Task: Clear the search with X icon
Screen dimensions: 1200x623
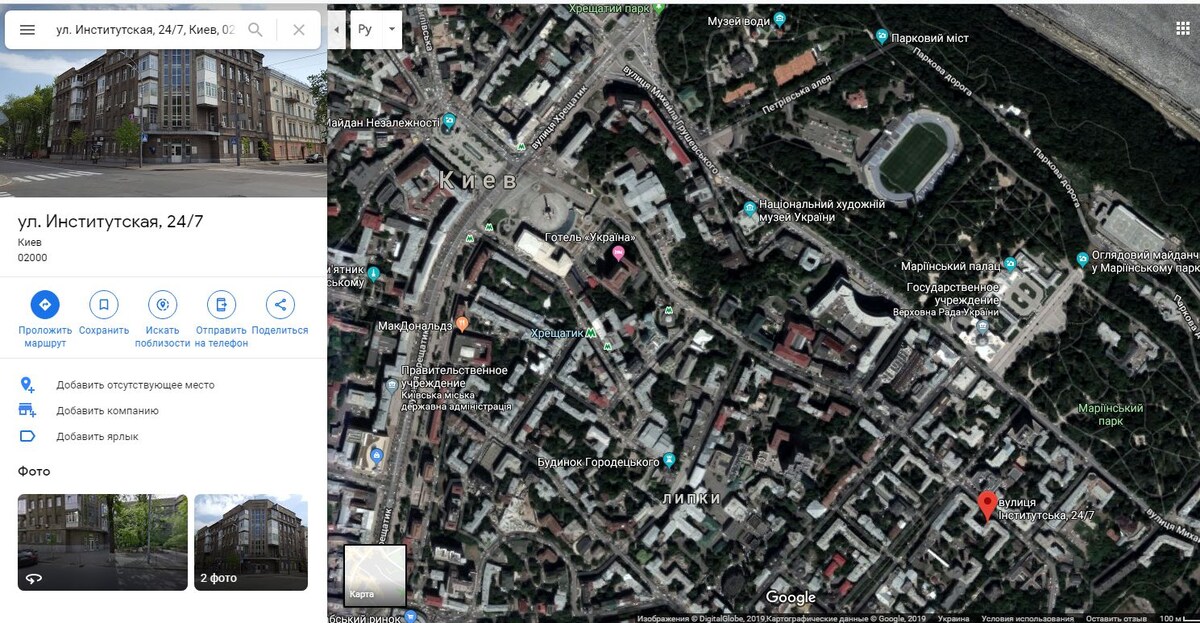Action: [x=299, y=30]
